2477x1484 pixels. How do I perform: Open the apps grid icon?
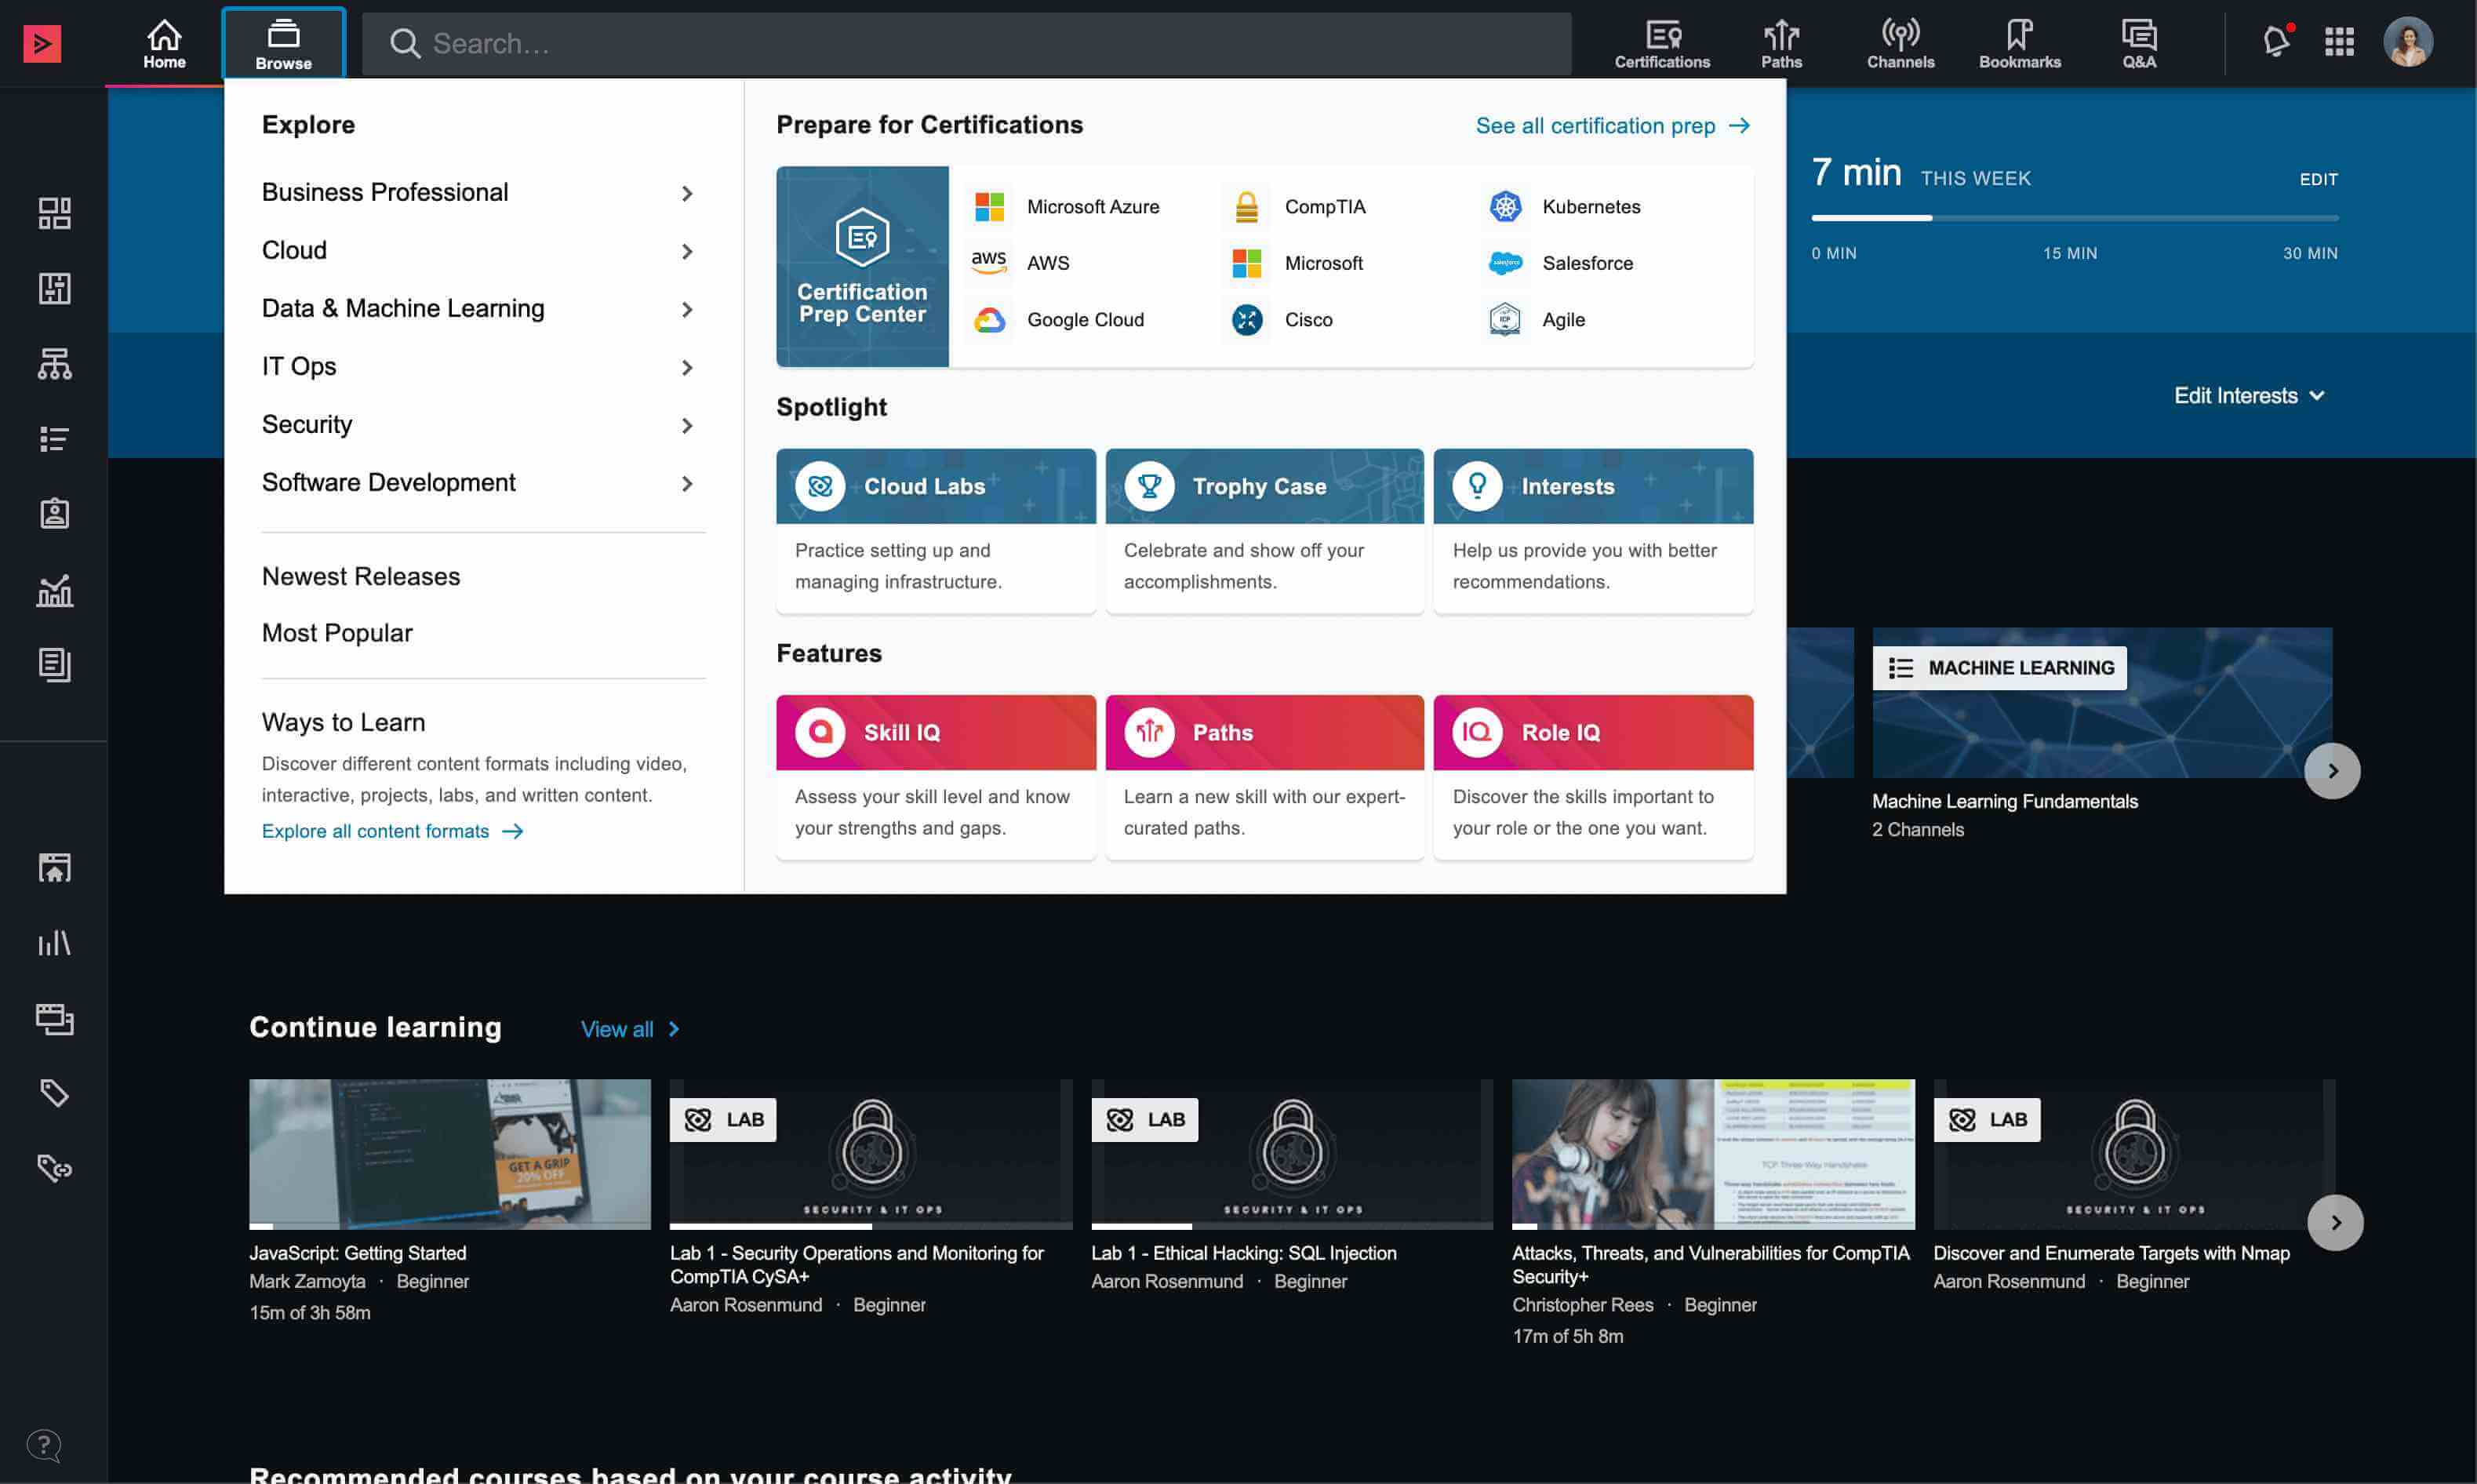2339,42
